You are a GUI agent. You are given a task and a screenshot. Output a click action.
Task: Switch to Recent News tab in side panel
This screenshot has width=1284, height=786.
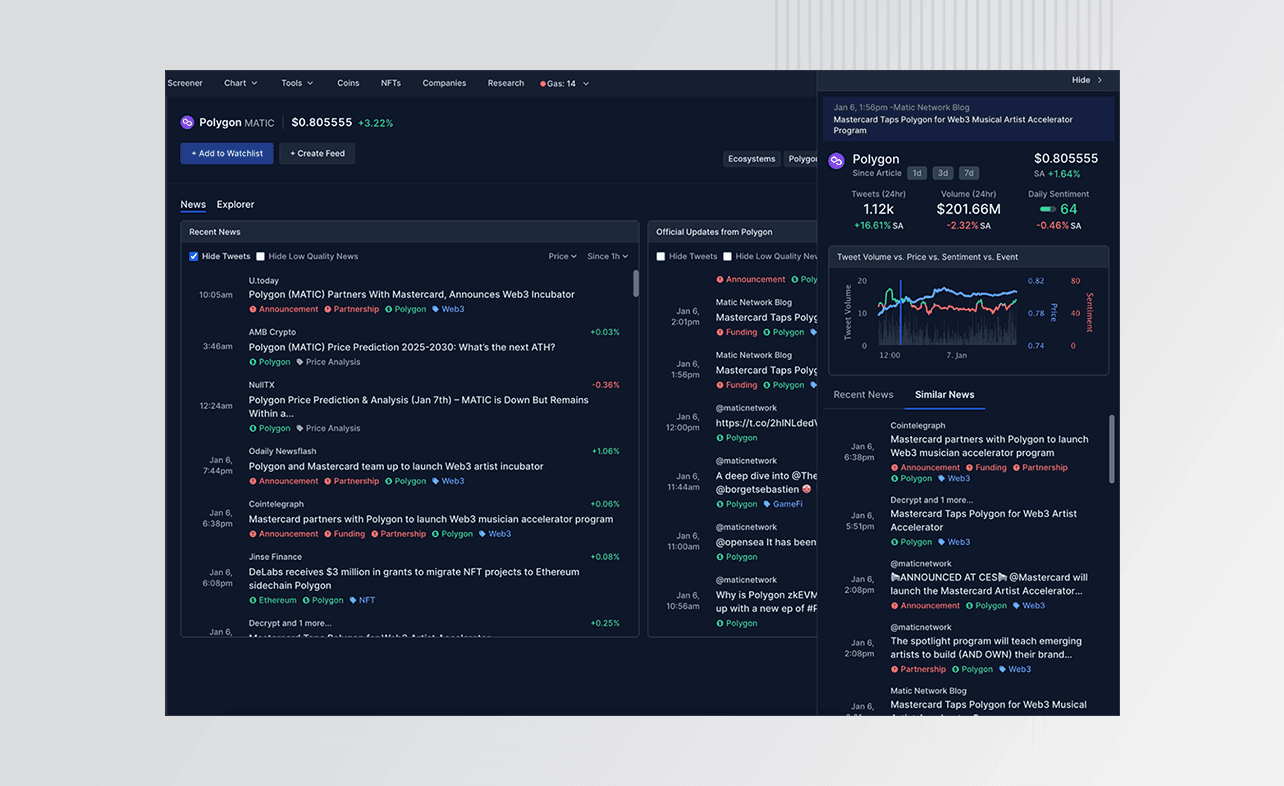pyautogui.click(x=863, y=395)
